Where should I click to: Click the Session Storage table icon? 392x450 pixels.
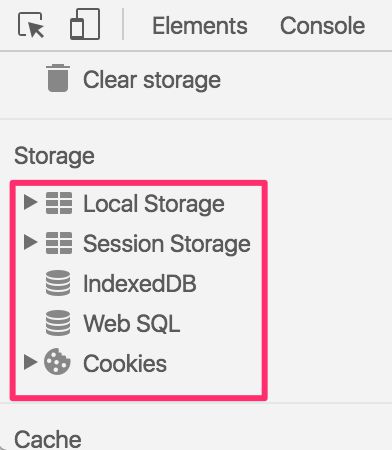[x=59, y=243]
